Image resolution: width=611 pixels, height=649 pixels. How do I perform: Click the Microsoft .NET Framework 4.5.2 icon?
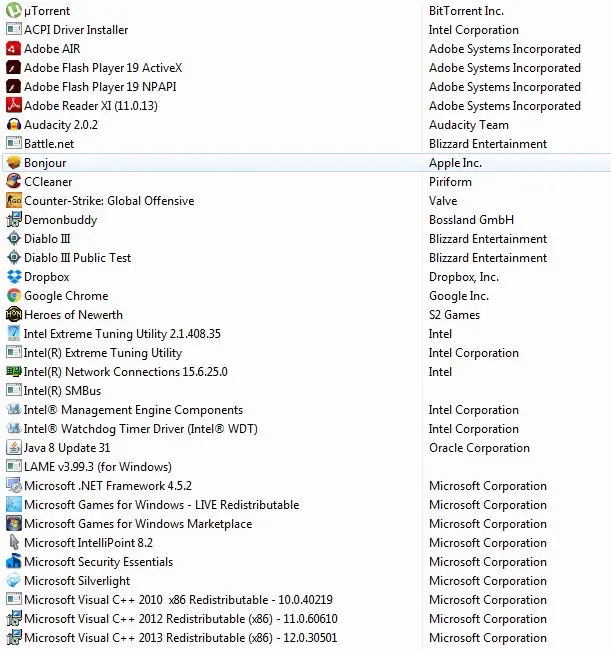tap(14, 486)
